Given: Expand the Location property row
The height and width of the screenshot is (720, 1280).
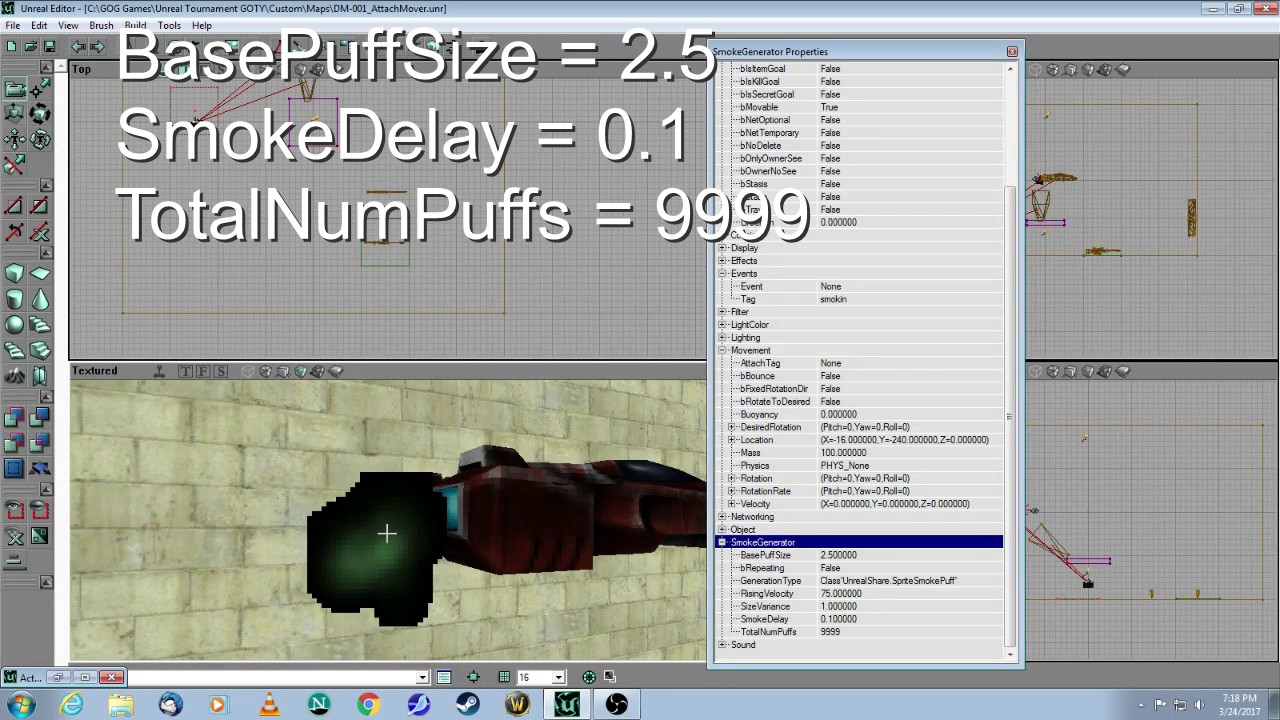Looking at the screenshot, I should (x=732, y=440).
